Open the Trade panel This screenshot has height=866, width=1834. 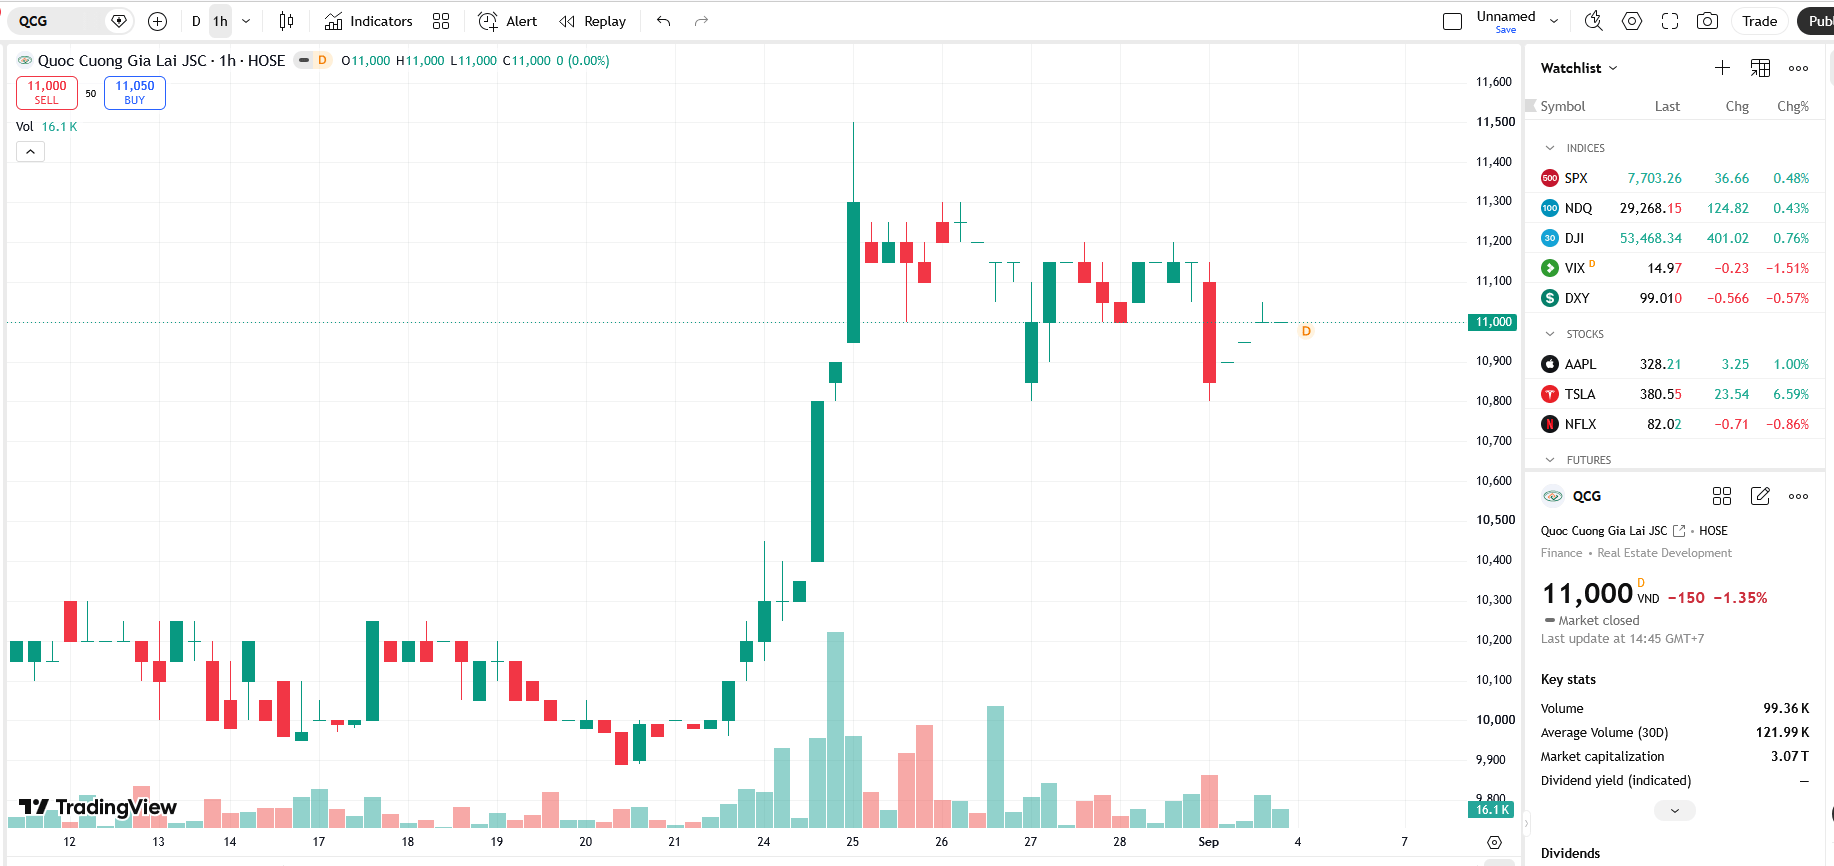(1759, 21)
